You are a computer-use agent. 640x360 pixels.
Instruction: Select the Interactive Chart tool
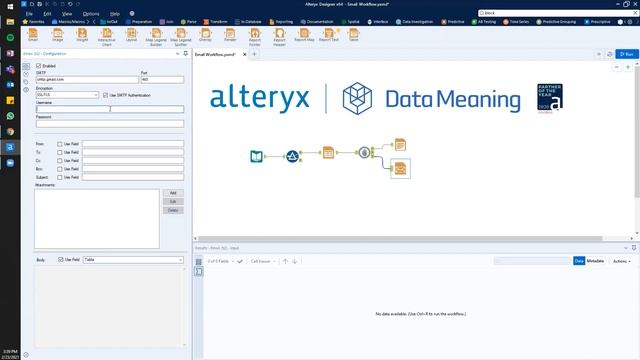point(107,37)
